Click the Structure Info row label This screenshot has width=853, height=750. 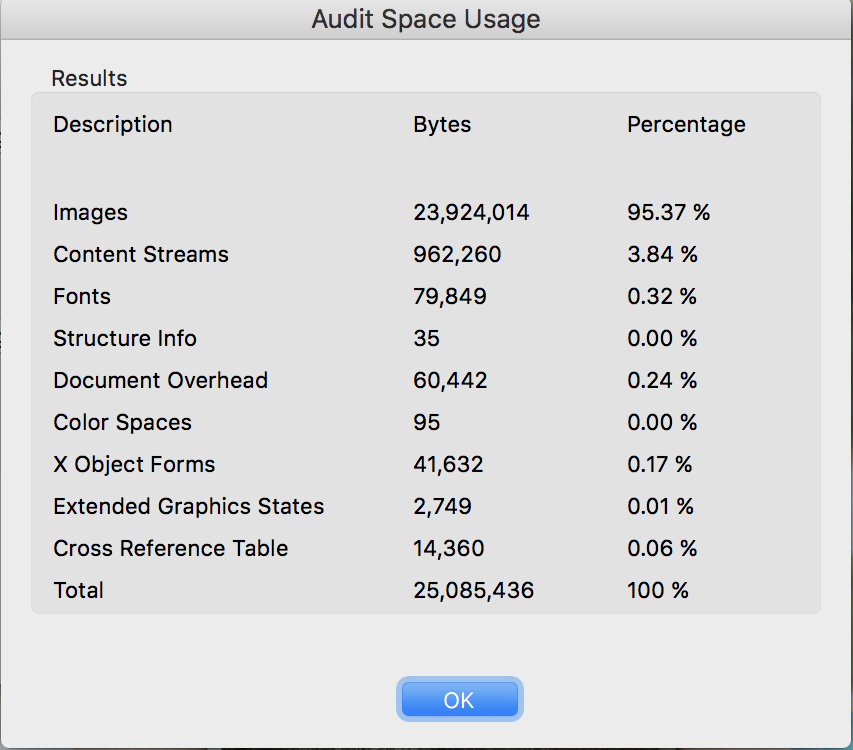125,339
